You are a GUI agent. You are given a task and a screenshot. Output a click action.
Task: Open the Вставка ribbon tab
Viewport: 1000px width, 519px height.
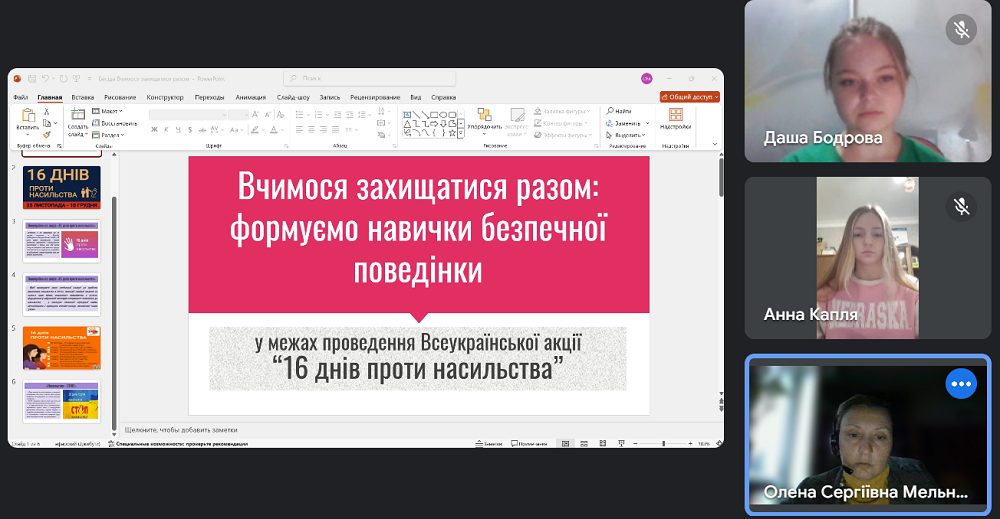(83, 98)
